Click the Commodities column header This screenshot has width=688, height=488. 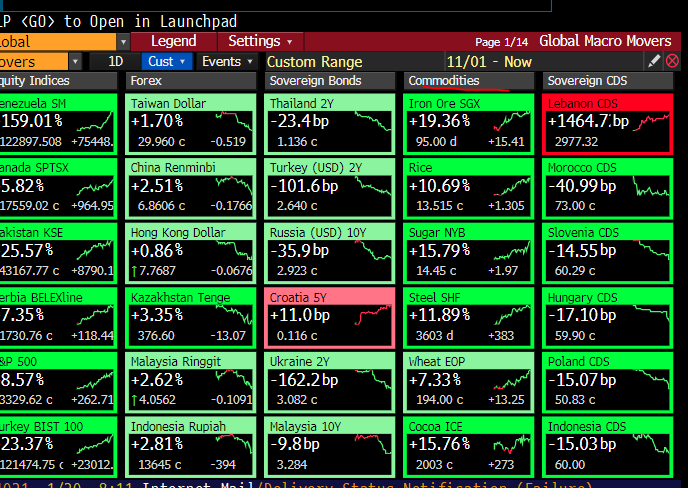468,81
